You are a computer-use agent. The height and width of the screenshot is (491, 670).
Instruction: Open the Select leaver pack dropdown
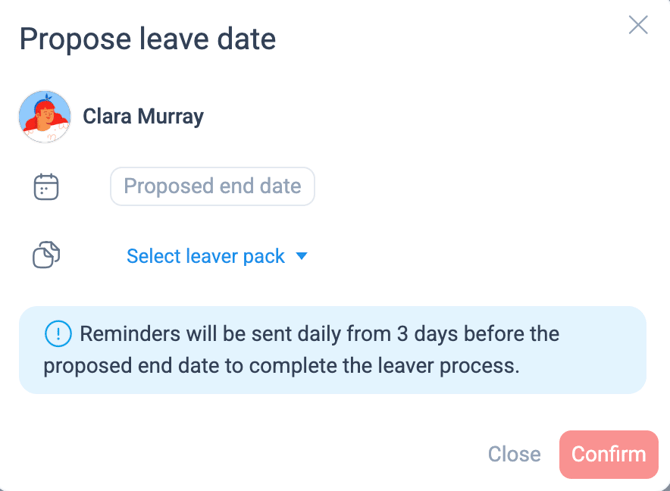(x=206, y=256)
